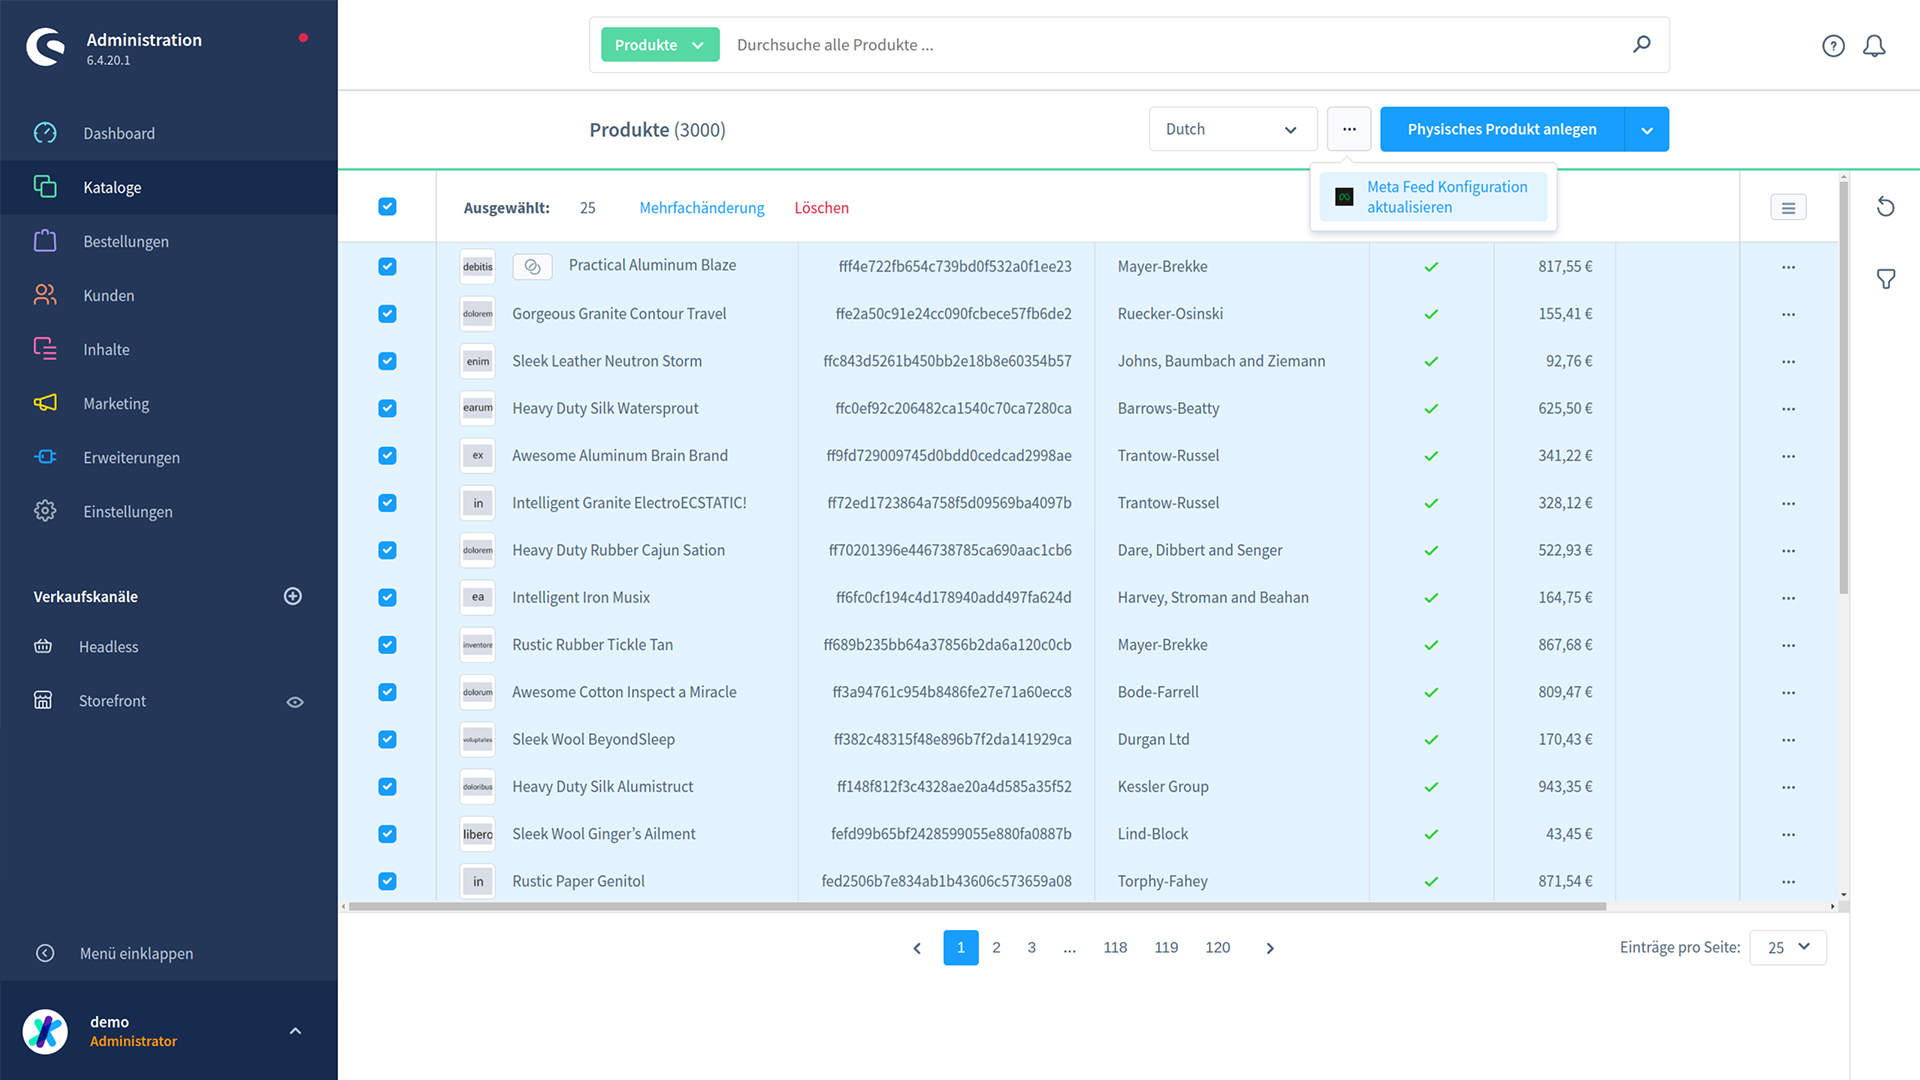Click the reset/refresh list icon
Screen dimensions: 1920x1080
1886,207
